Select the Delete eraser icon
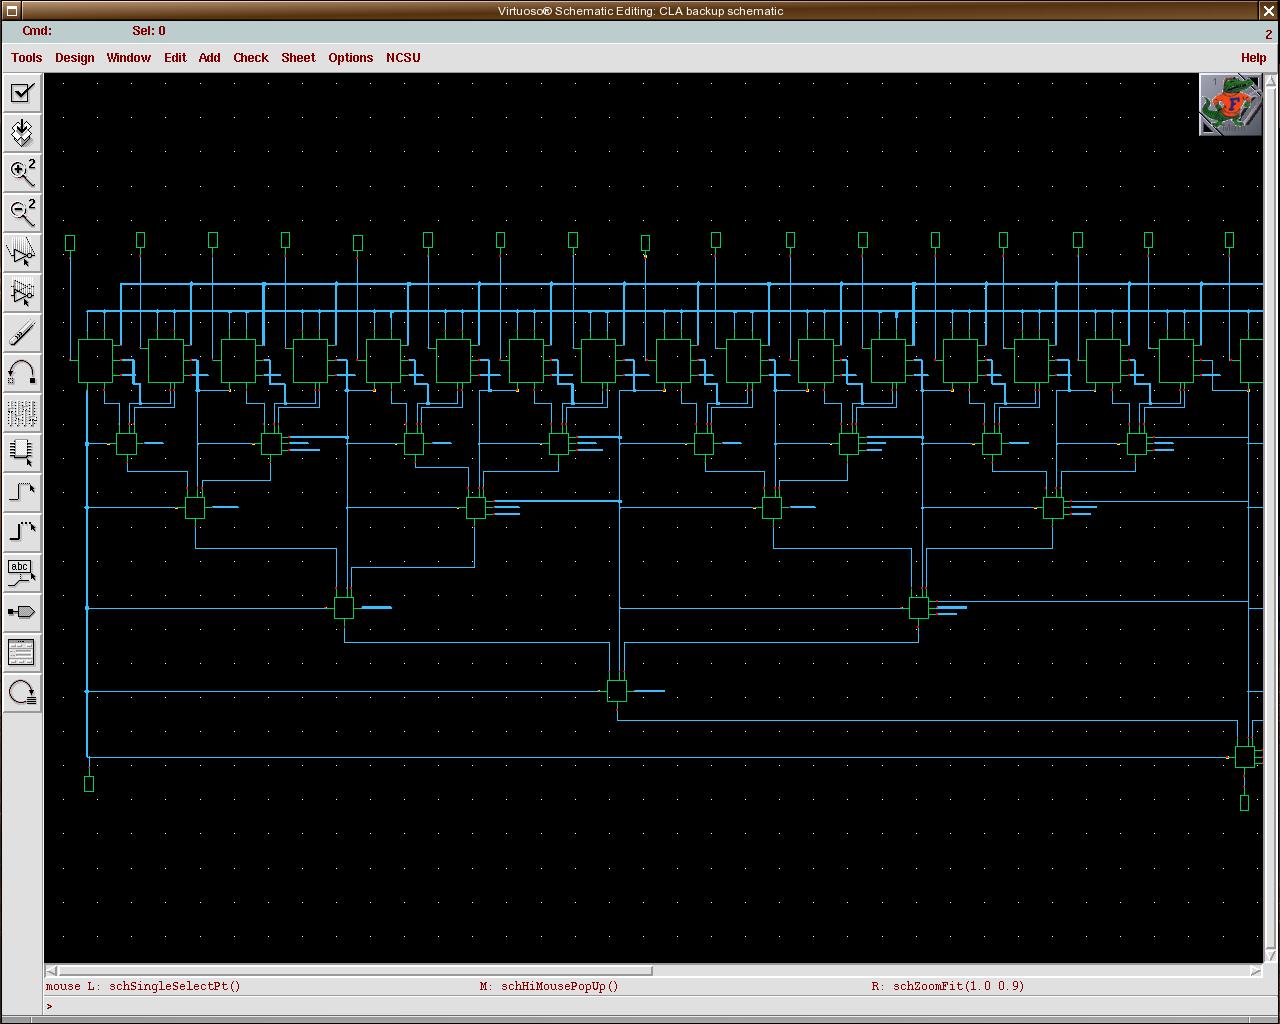 [x=22, y=332]
